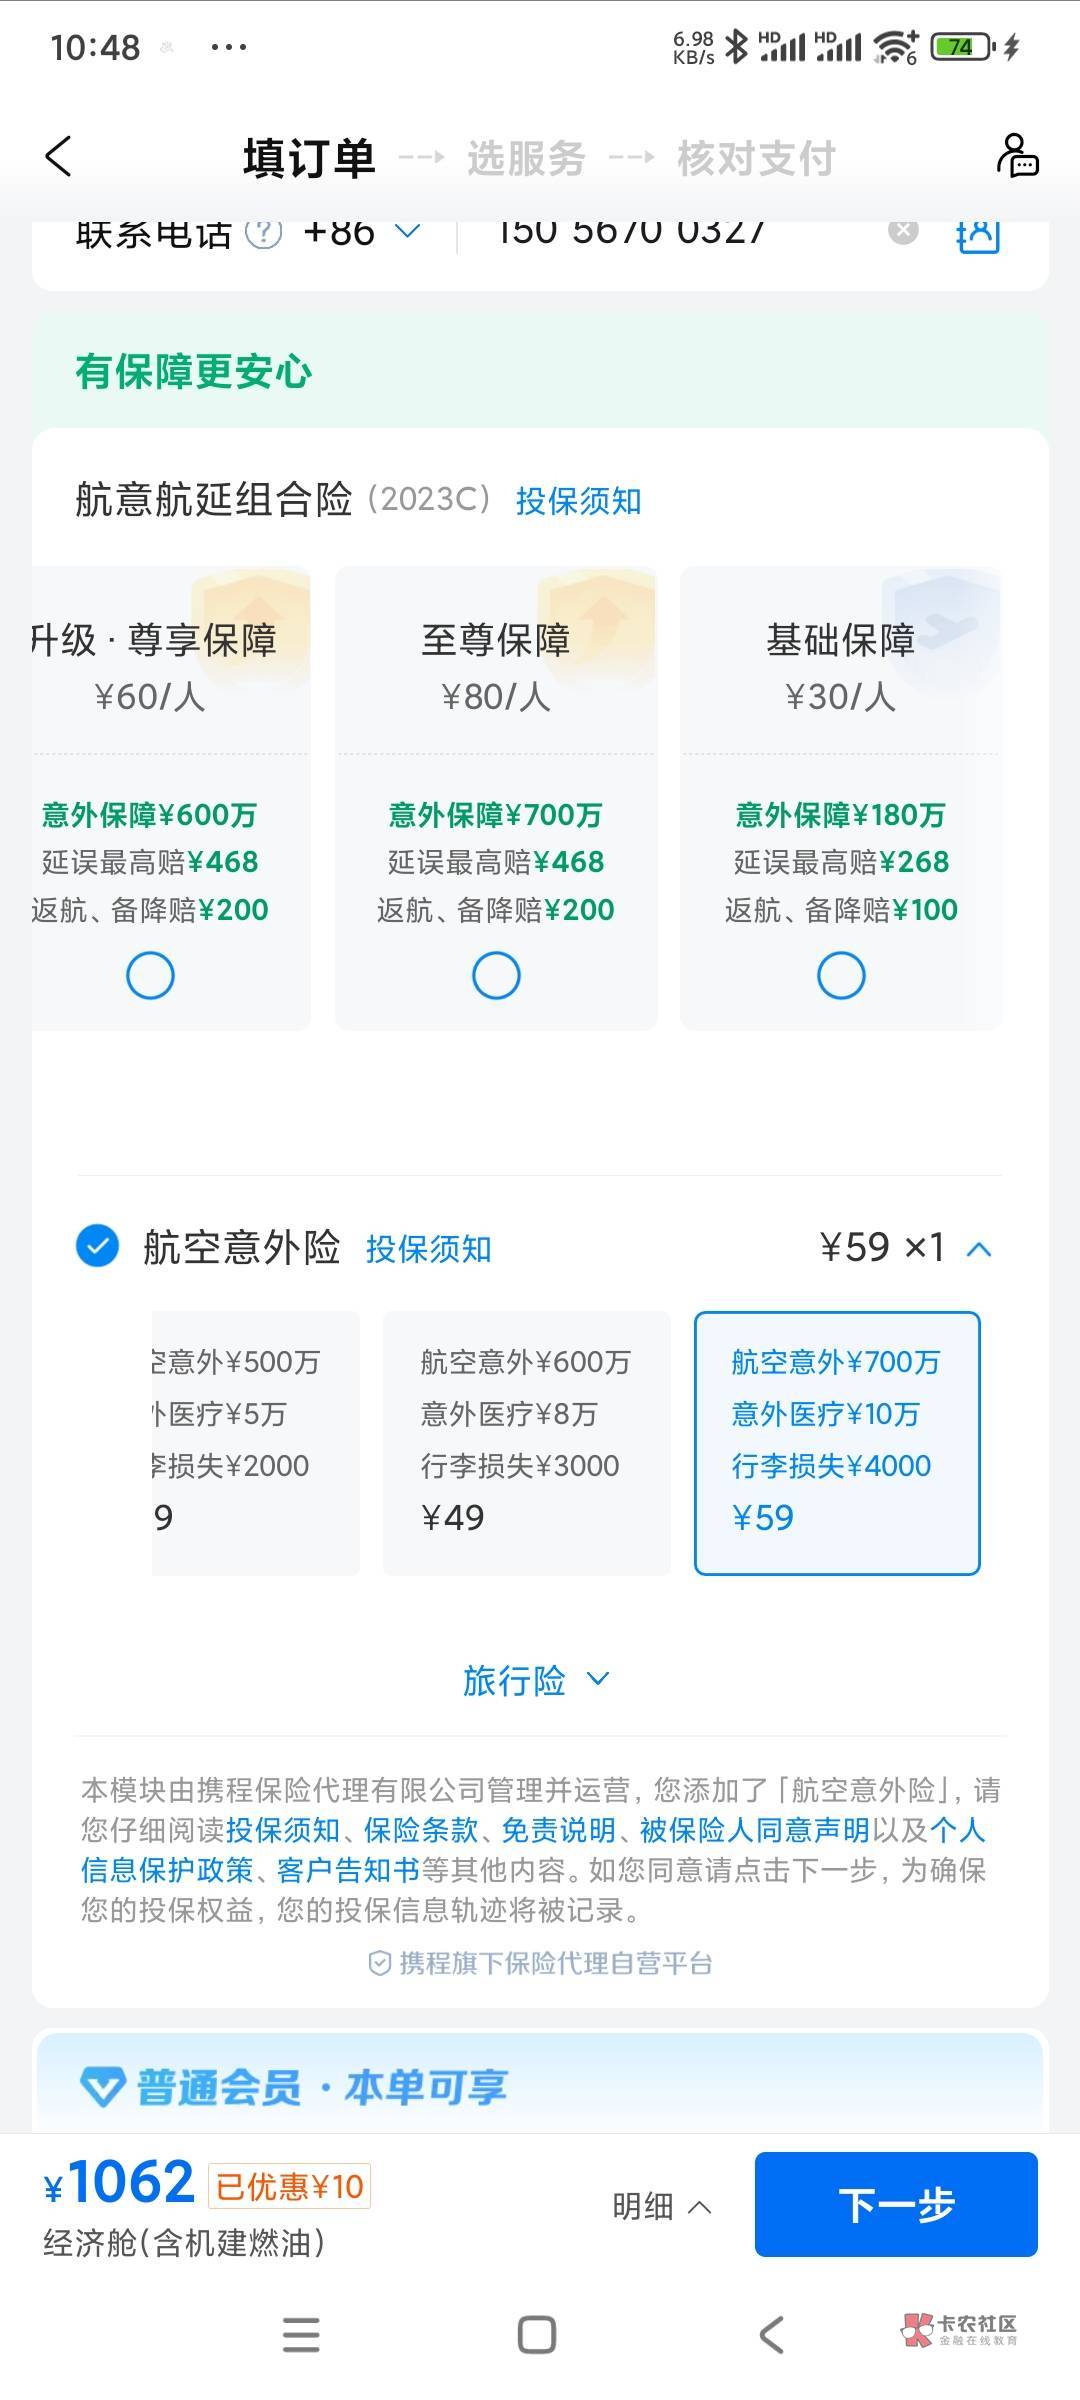The image size is (1080, 2400).
Task: Collapse 航空意外险 options chevron
Action: pos(980,1248)
